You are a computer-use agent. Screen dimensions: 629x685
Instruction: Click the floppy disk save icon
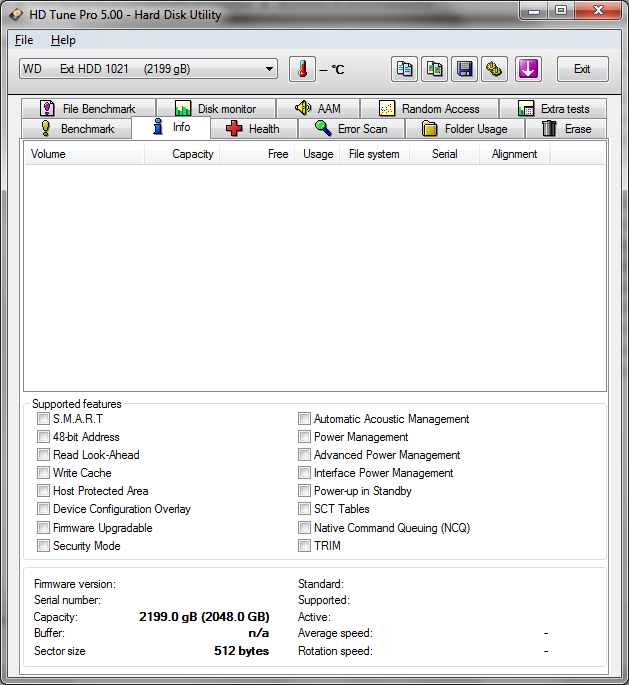click(465, 69)
